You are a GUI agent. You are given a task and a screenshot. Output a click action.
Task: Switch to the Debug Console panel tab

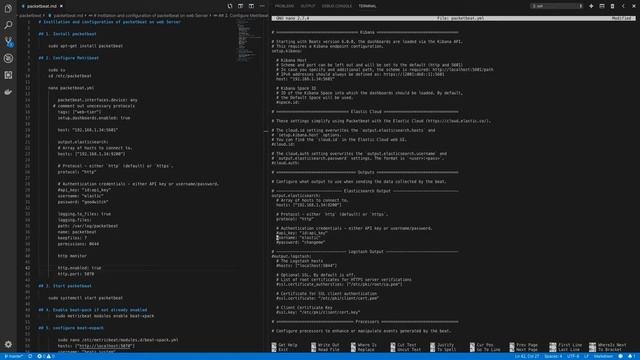(337, 6)
